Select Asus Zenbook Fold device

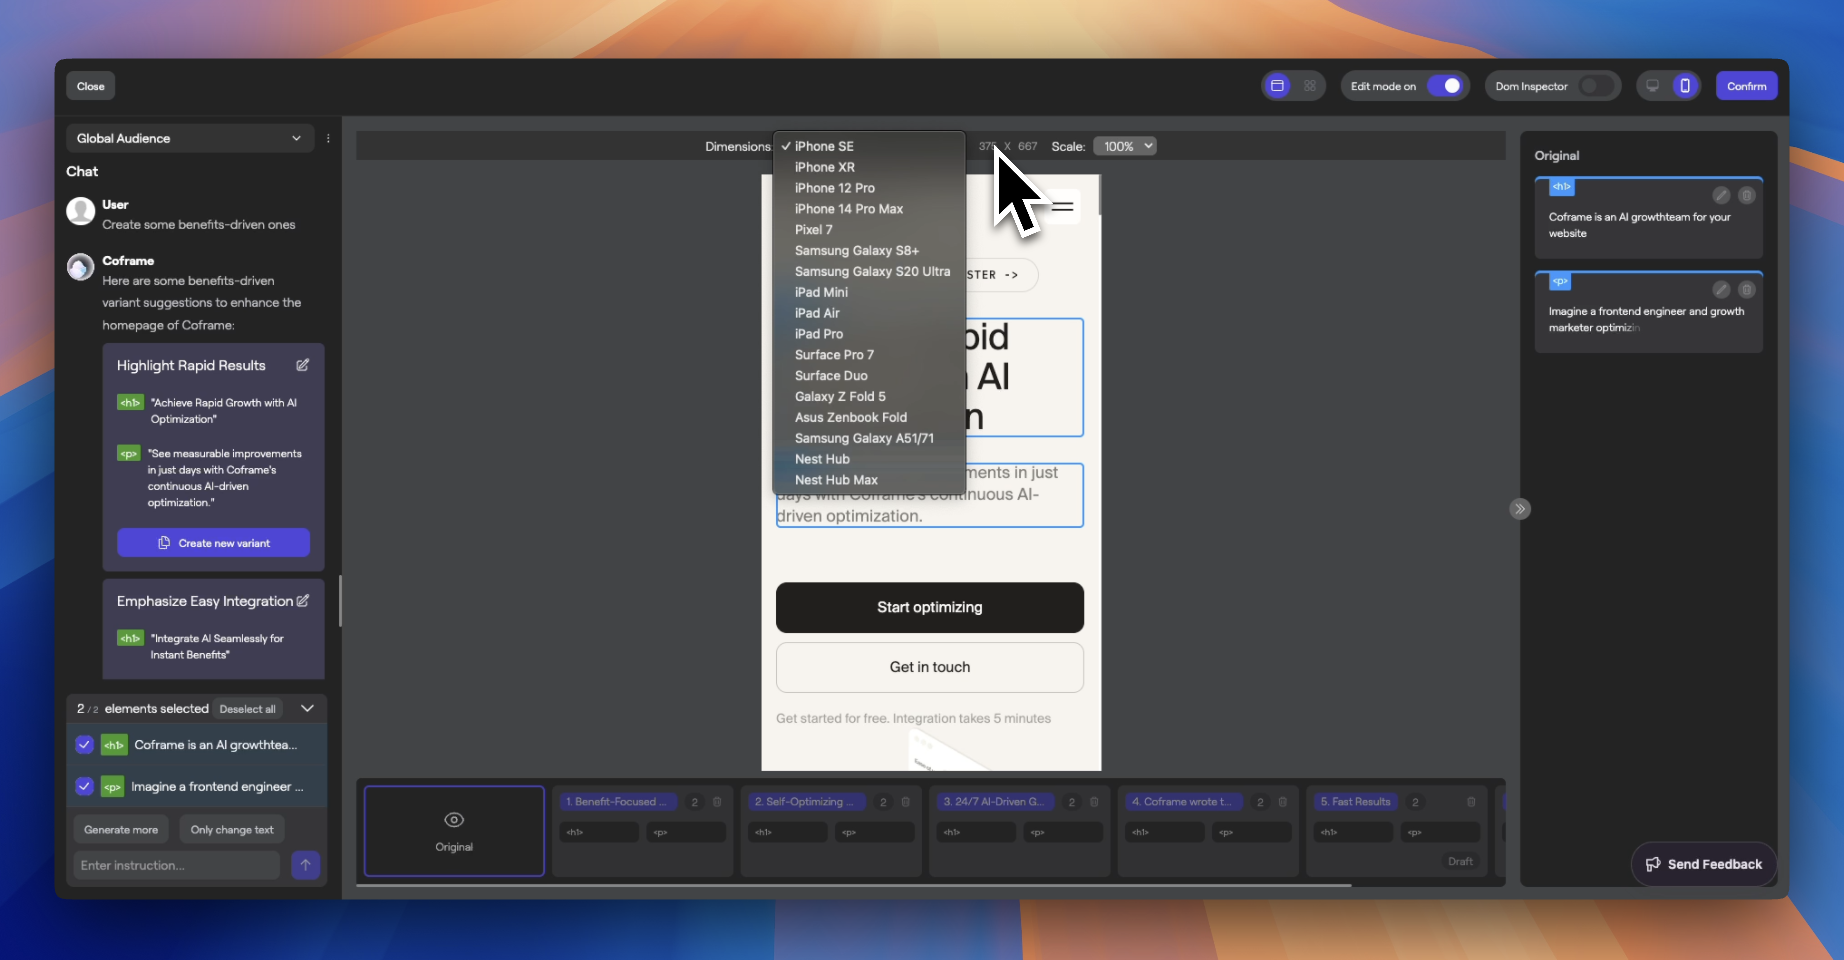pos(868,418)
